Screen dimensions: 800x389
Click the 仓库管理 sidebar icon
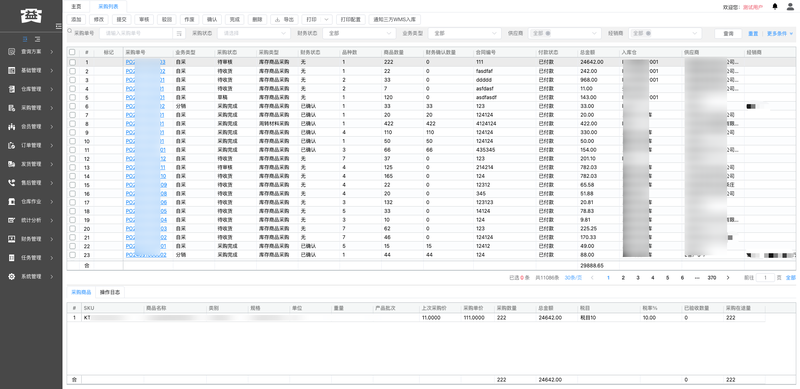pos(12,89)
